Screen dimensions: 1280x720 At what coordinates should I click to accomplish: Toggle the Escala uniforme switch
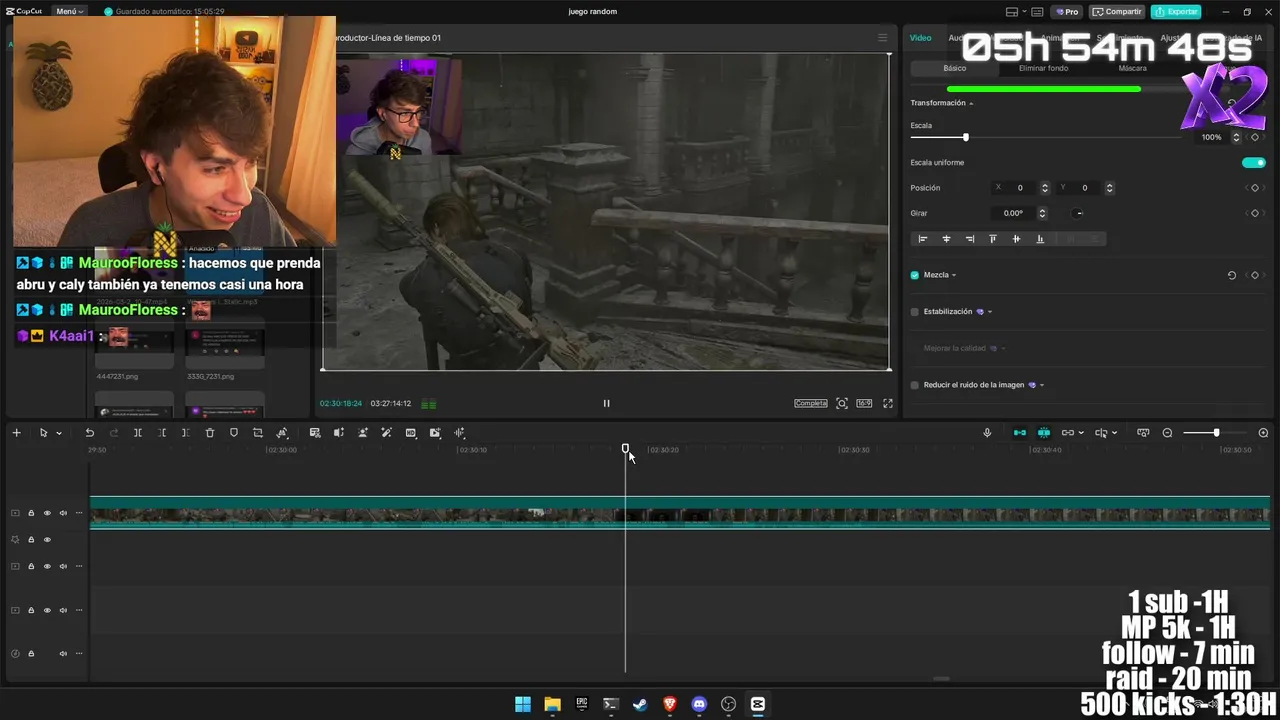(x=1253, y=163)
